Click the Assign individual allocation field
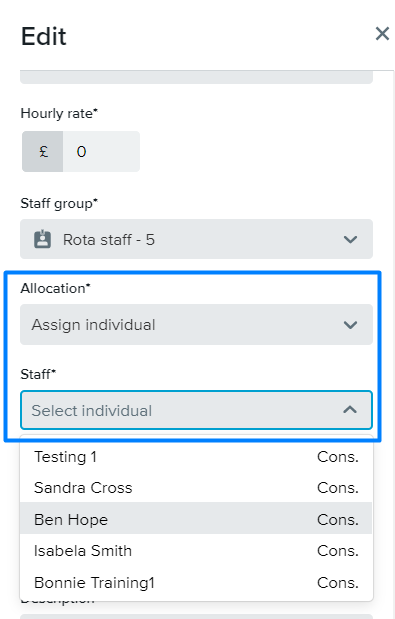 (x=197, y=325)
